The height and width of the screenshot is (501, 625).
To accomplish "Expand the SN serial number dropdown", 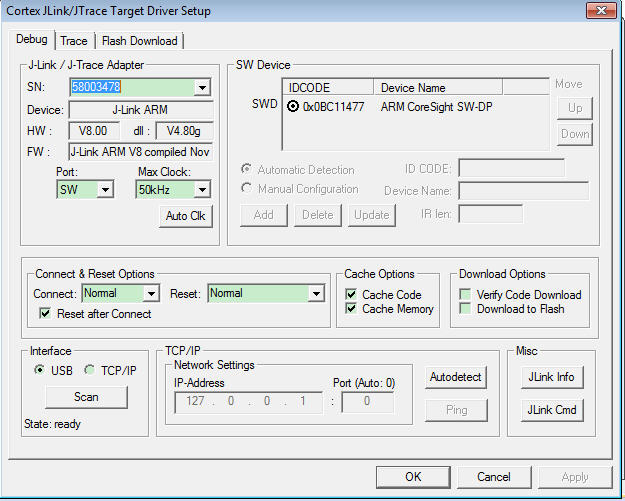I will [202, 87].
